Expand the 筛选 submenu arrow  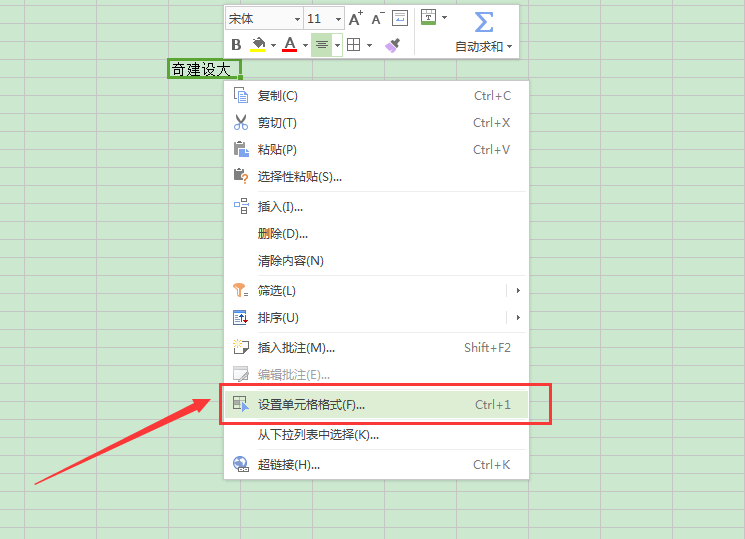tap(518, 290)
